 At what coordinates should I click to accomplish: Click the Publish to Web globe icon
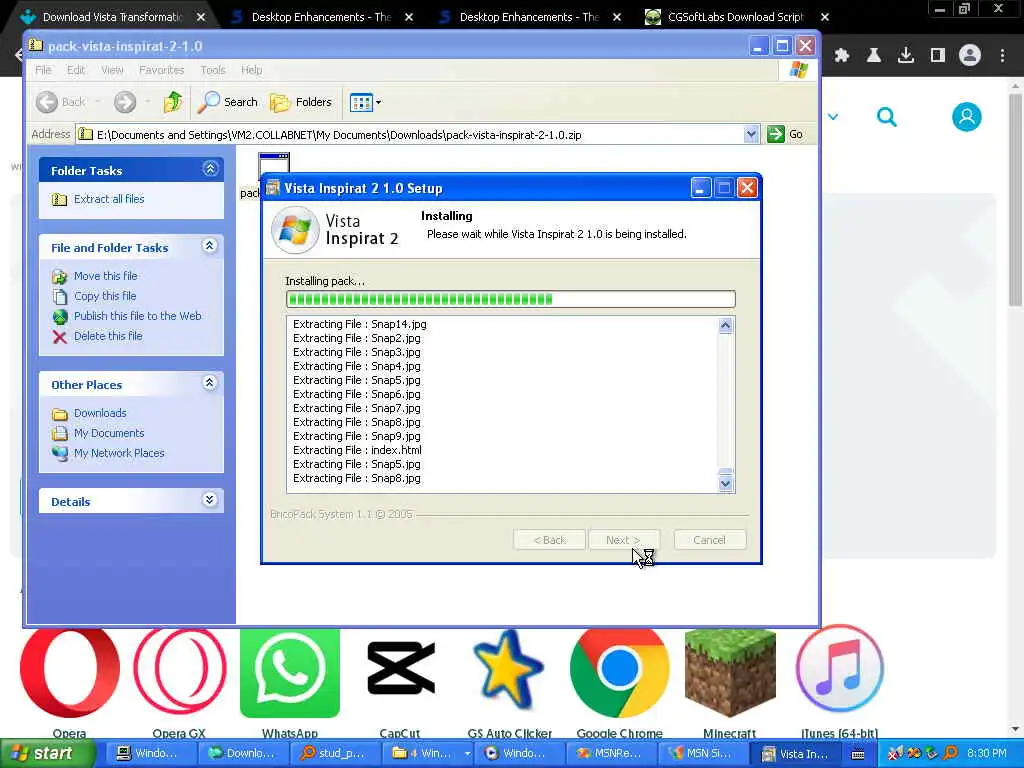click(x=59, y=317)
